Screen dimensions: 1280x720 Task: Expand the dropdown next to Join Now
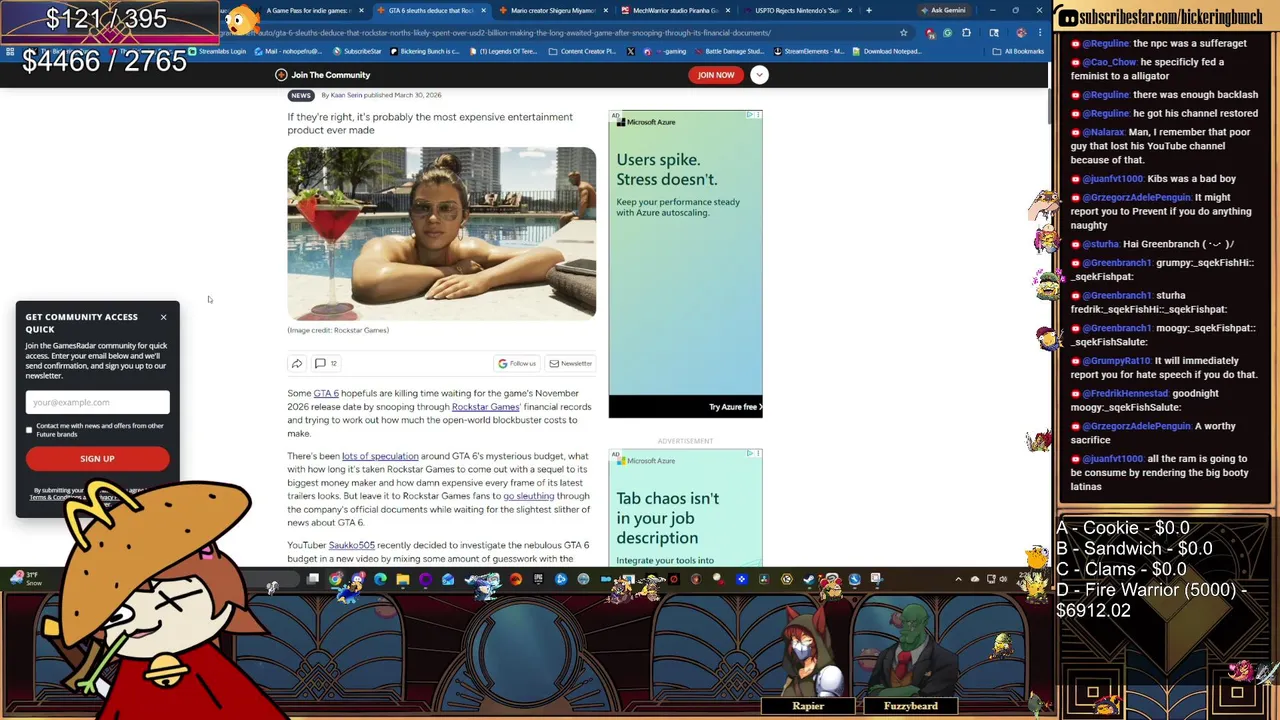point(759,75)
